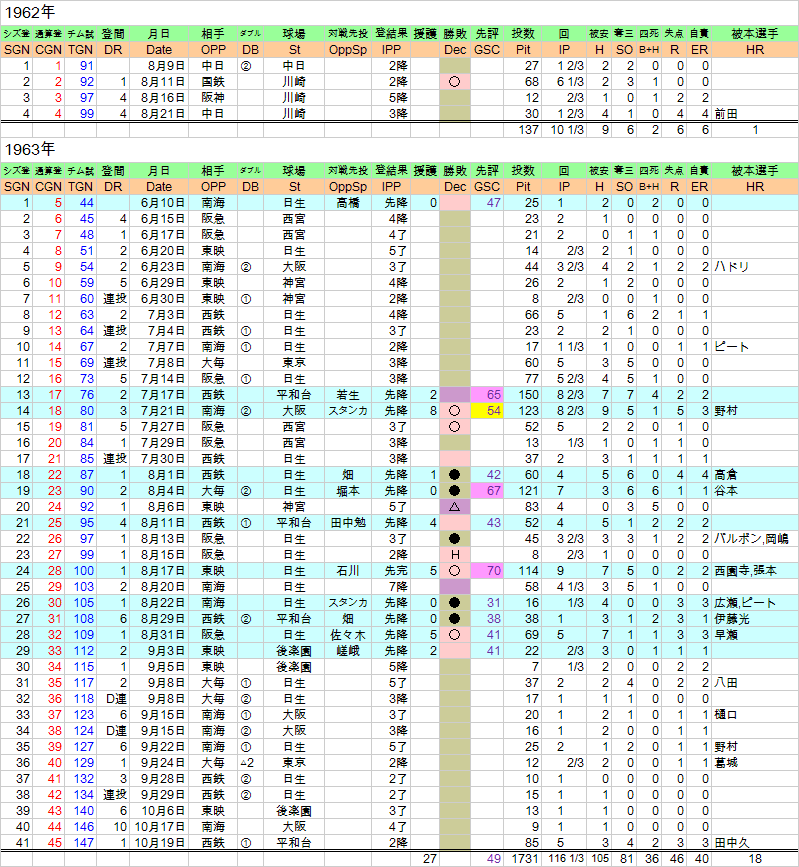Select the バルボン,岡嶋 home run cell

click(755, 539)
